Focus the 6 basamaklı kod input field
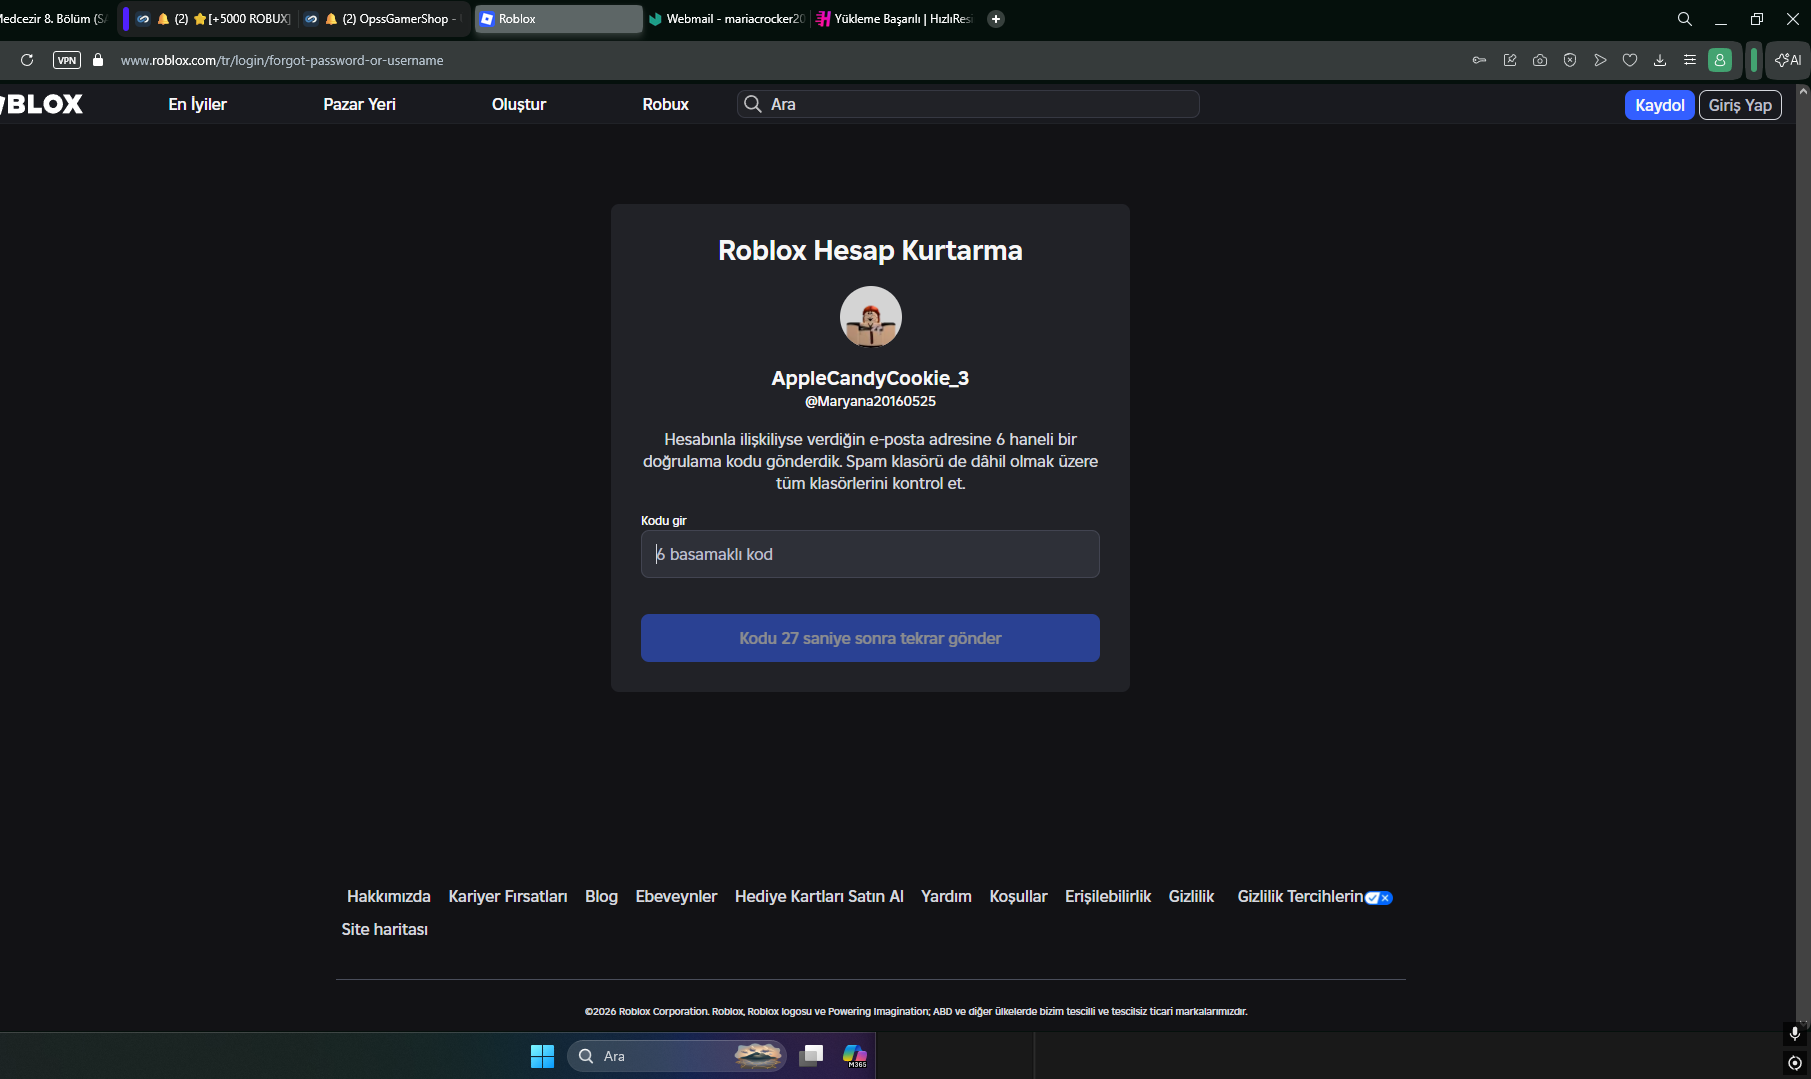 (870, 554)
